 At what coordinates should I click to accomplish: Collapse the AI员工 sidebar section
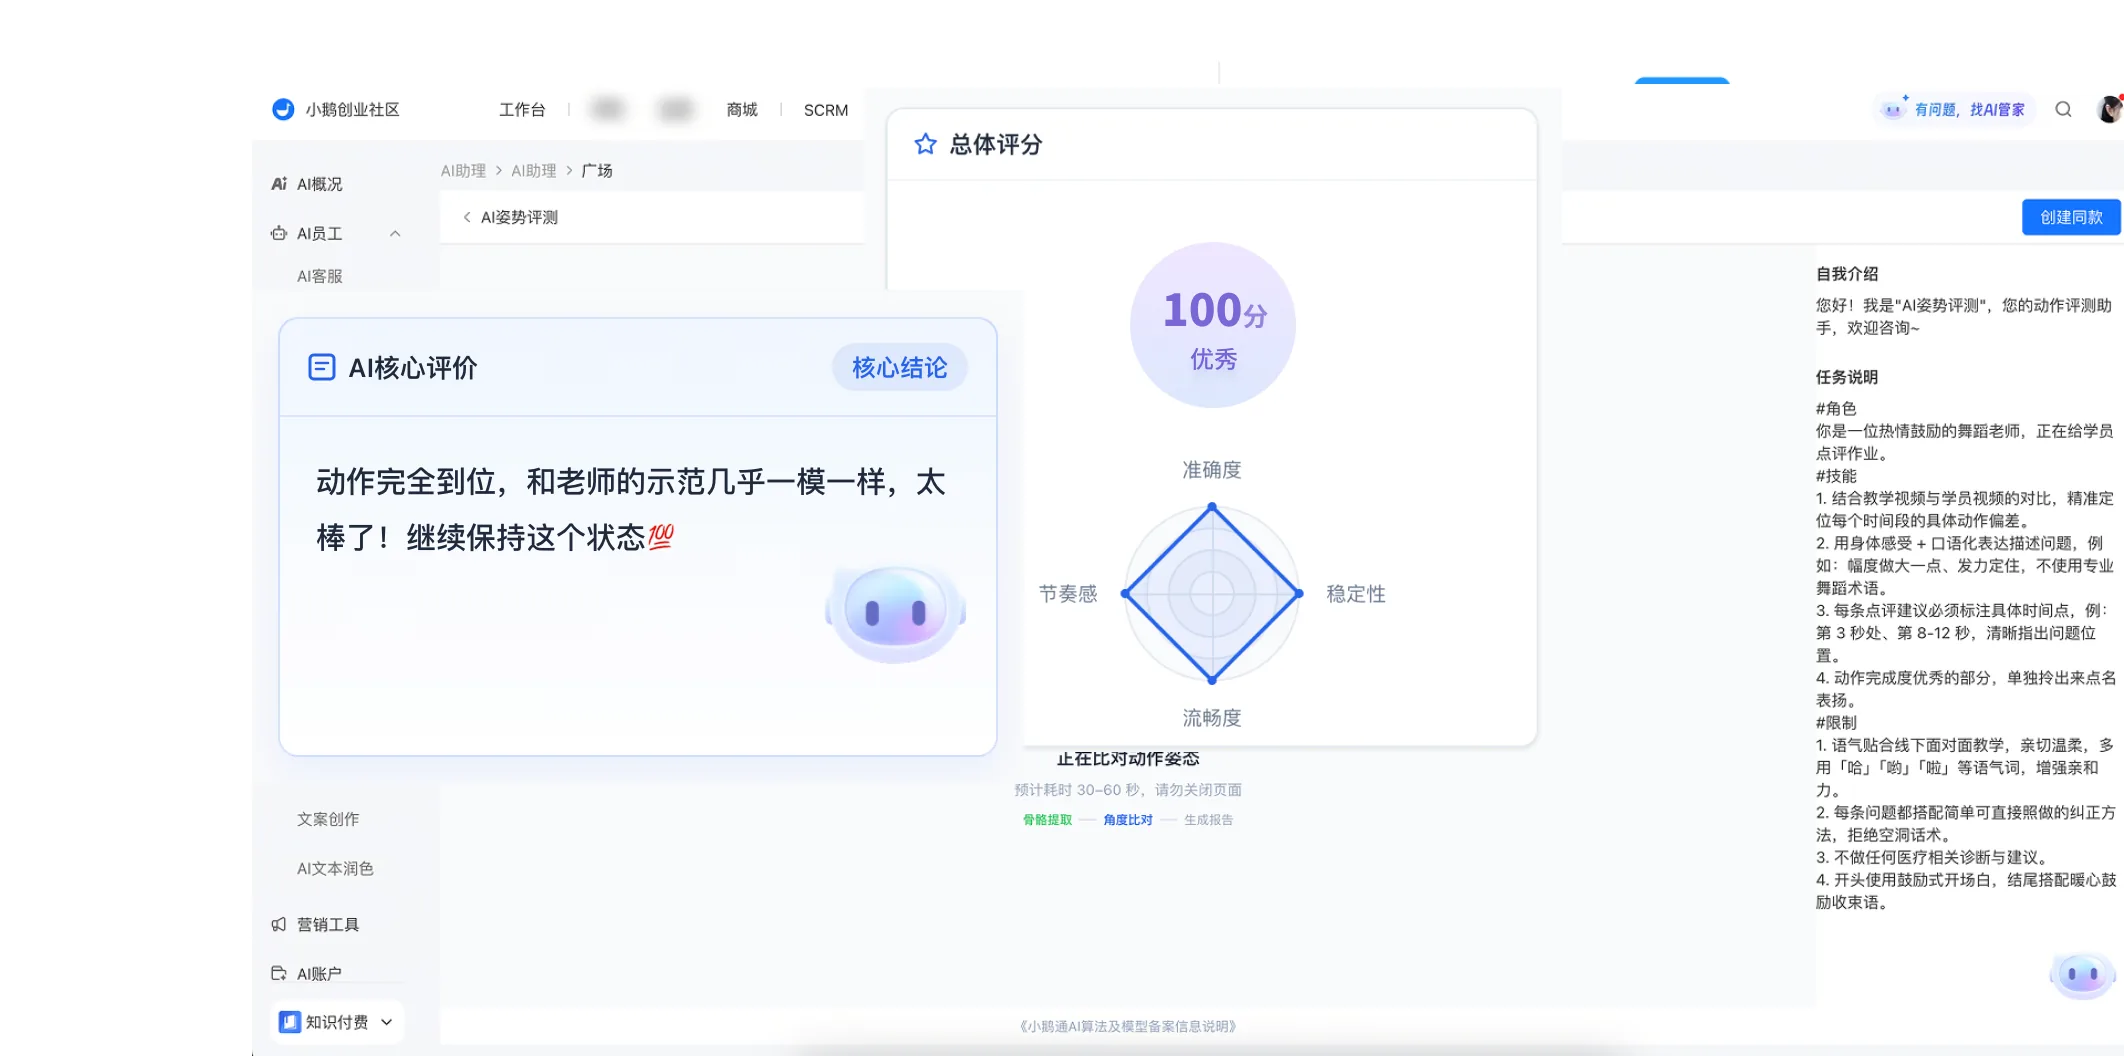pos(395,234)
